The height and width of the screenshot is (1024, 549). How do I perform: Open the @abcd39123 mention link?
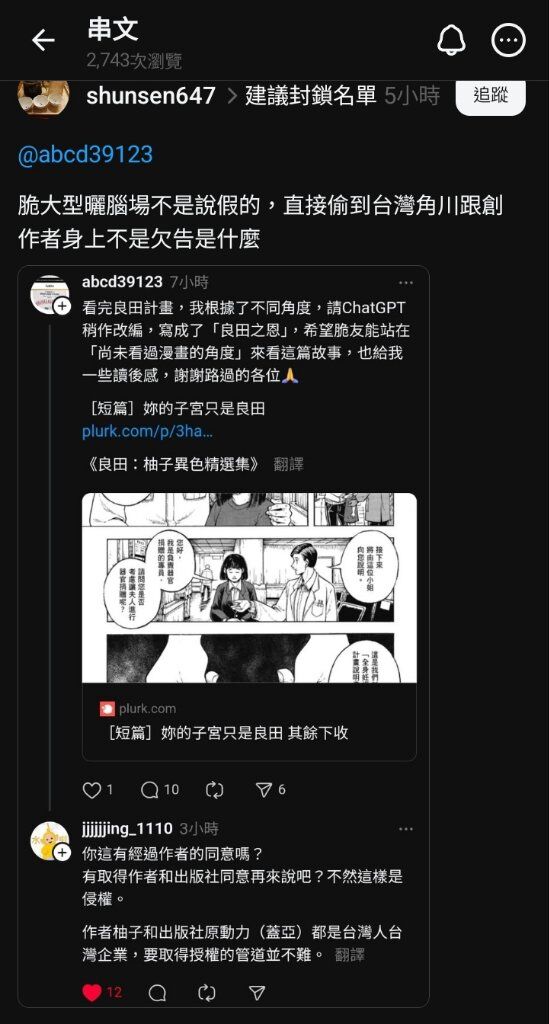[85, 155]
